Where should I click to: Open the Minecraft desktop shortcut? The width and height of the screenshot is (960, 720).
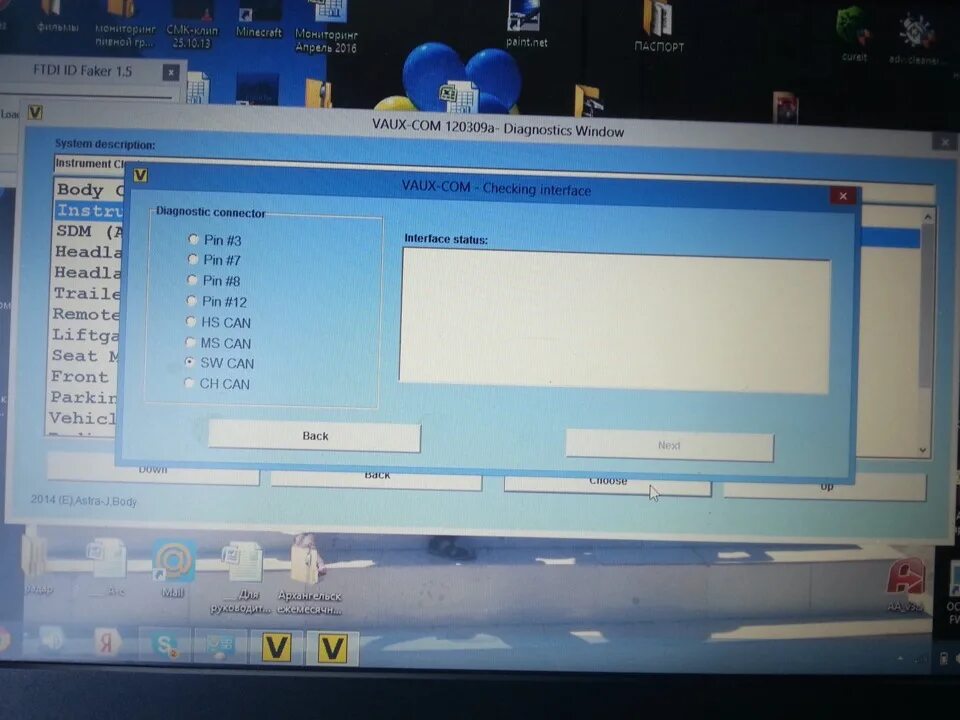point(259,20)
